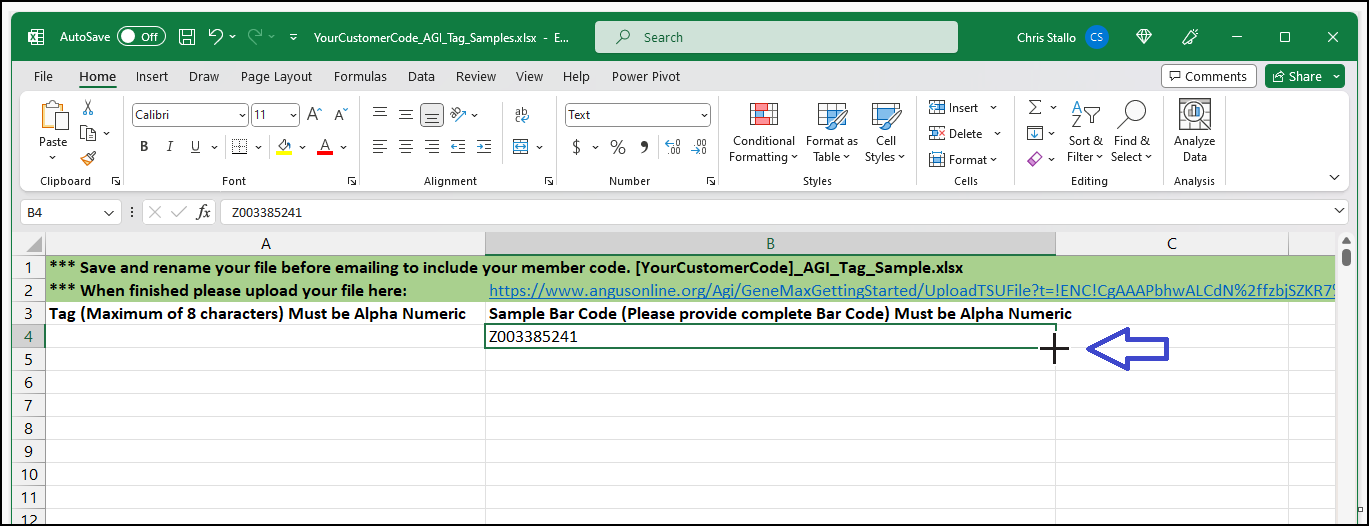
Task: Open the File menu
Action: coord(43,76)
